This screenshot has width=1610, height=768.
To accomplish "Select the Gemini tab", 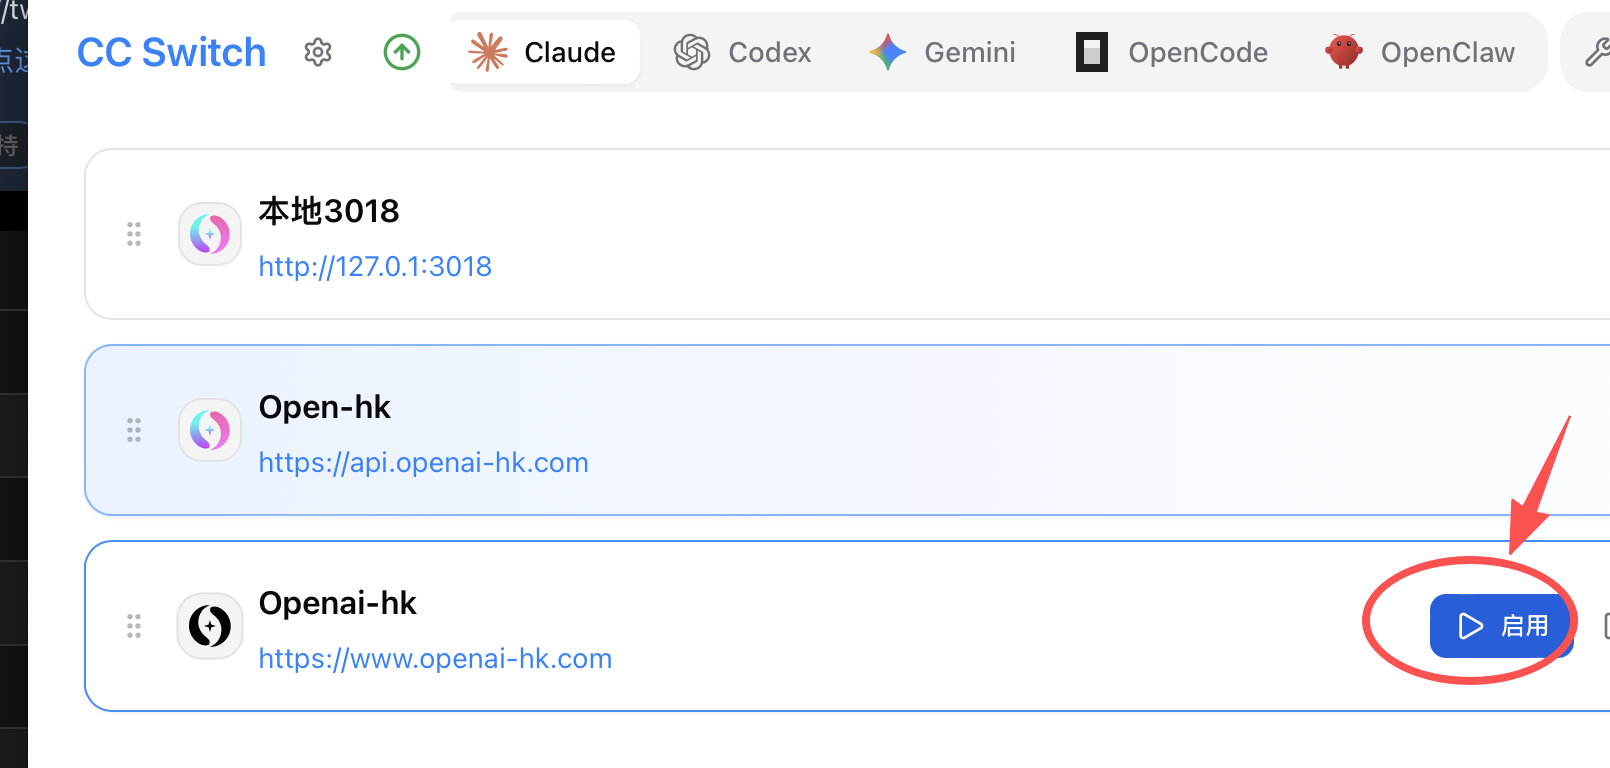I will (942, 52).
